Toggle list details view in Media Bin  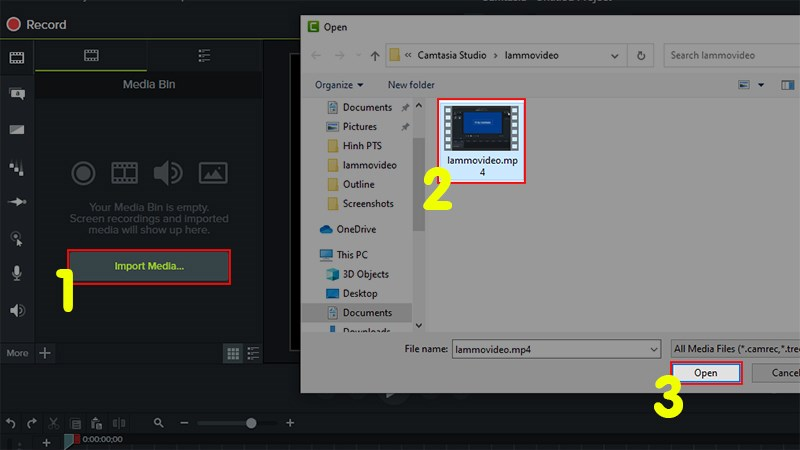253,353
